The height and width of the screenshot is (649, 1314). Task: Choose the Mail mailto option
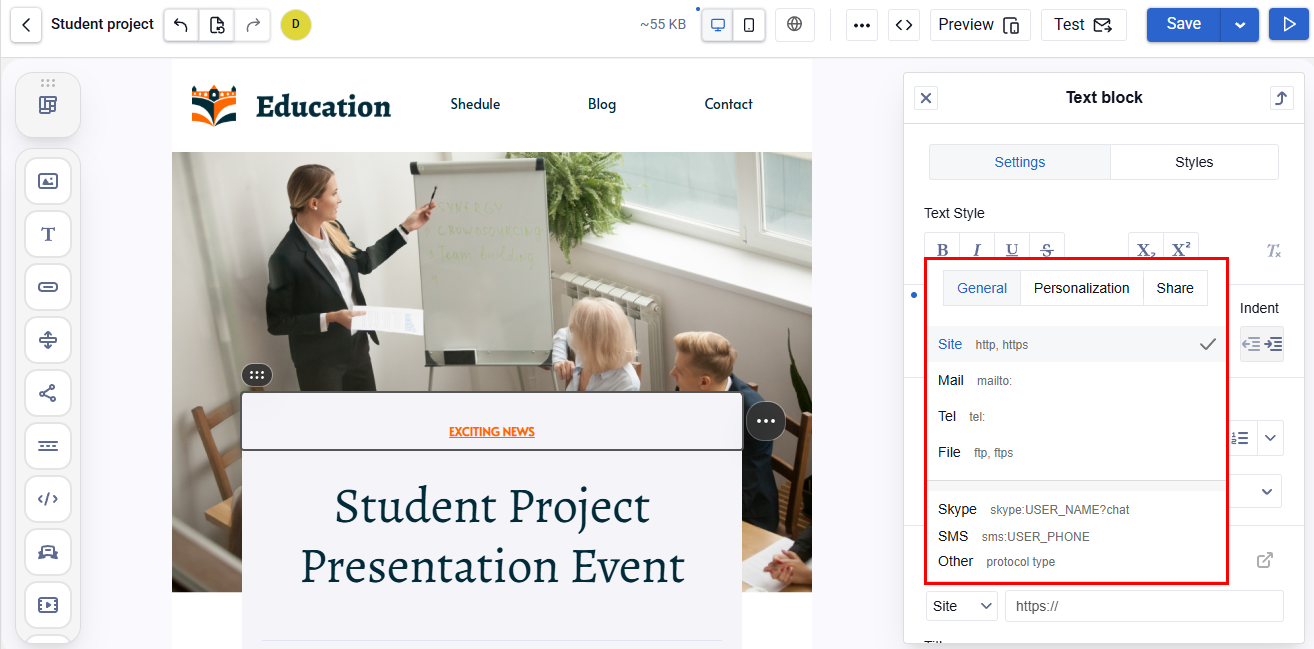(1076, 380)
